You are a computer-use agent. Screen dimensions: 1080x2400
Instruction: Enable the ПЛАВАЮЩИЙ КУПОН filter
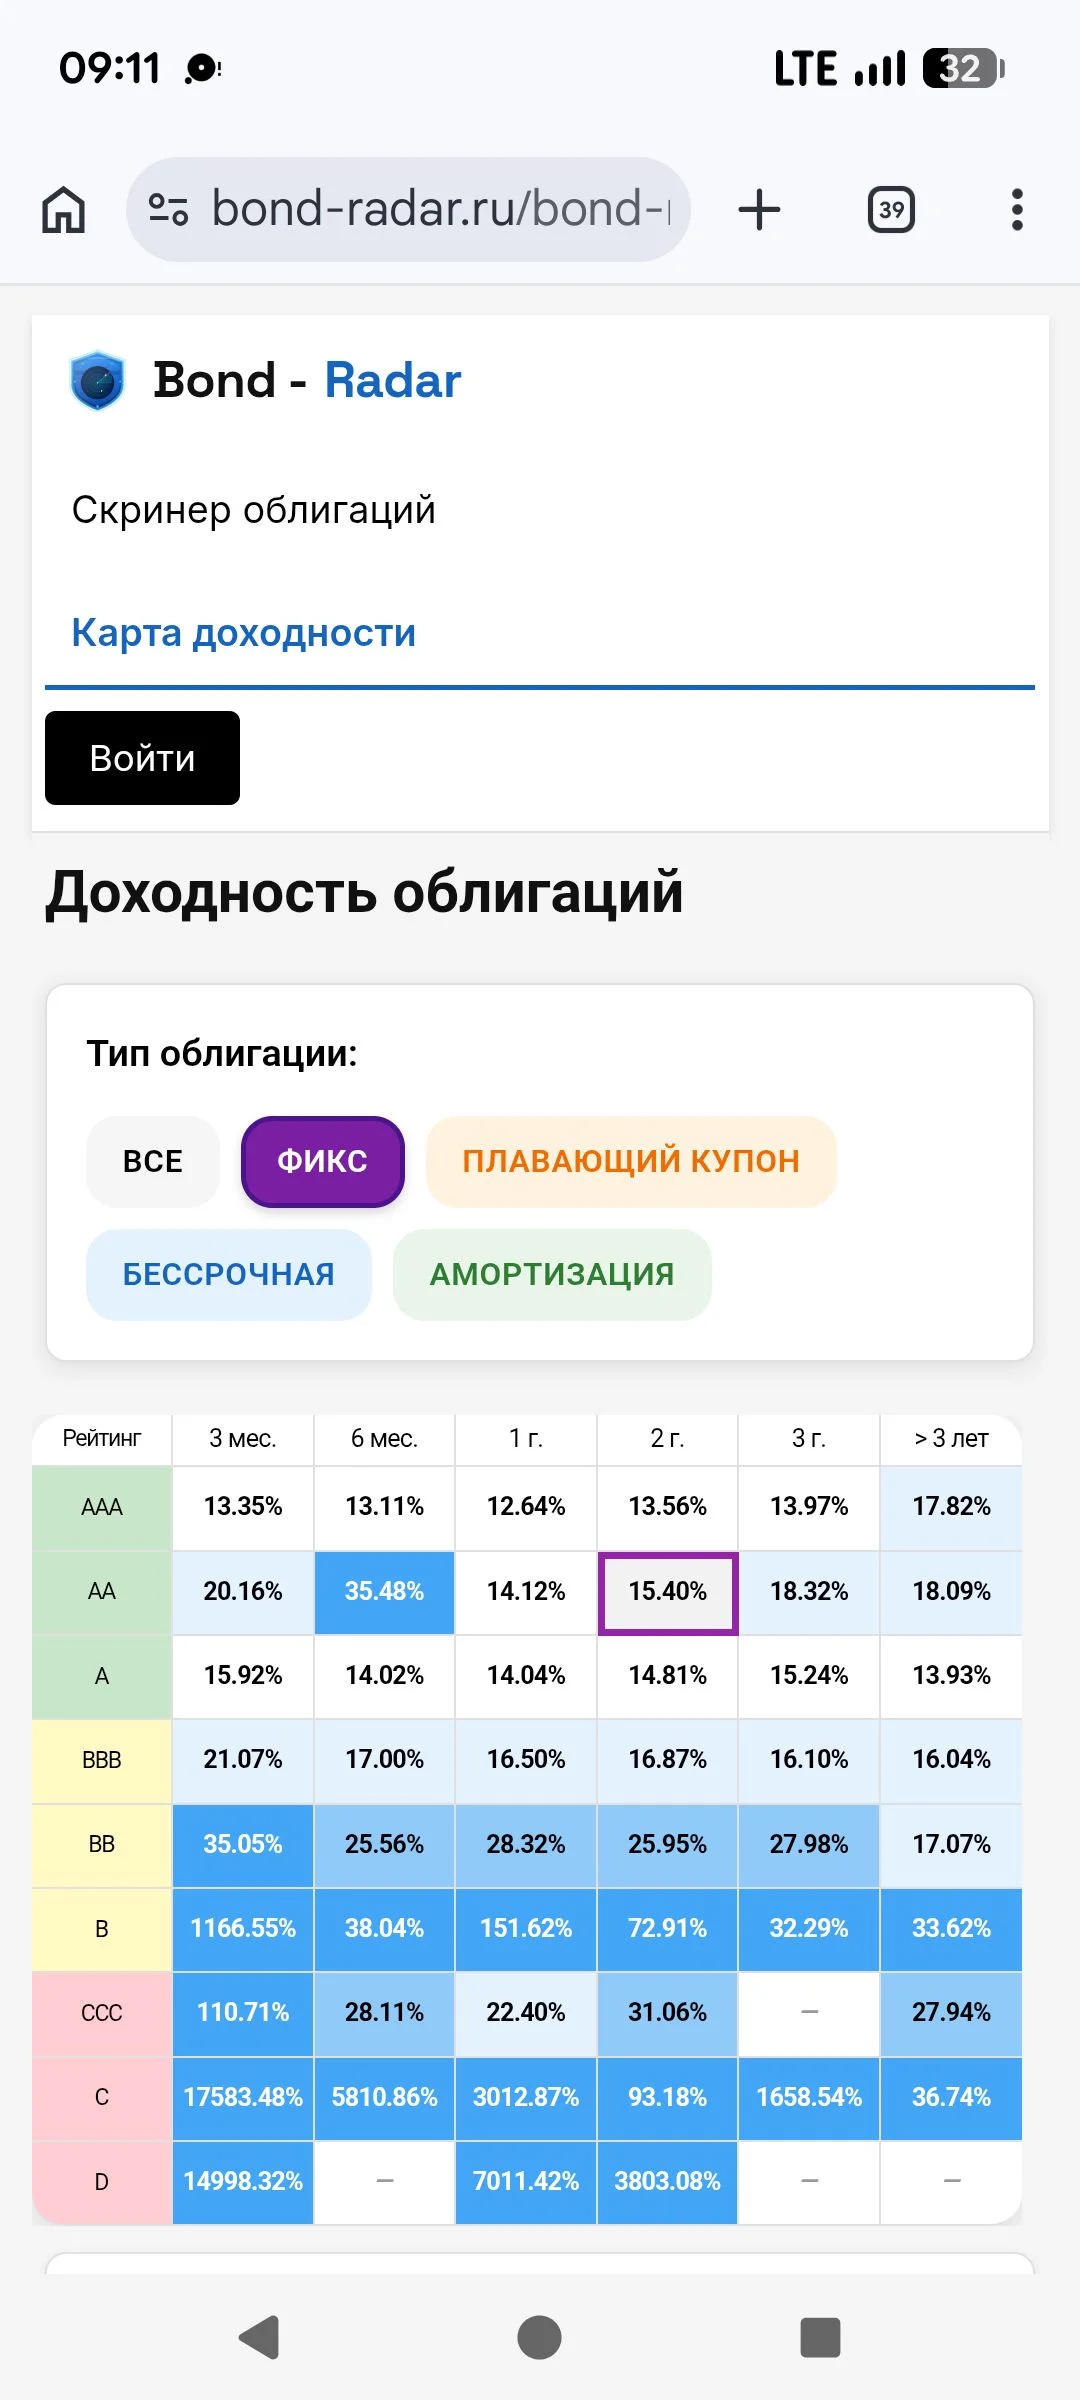(631, 1161)
